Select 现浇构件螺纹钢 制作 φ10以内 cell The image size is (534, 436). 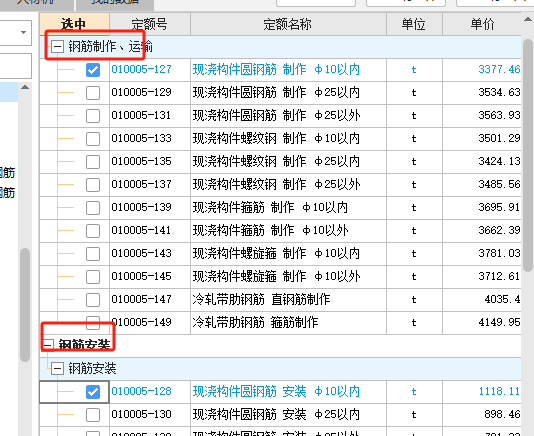coord(288,139)
